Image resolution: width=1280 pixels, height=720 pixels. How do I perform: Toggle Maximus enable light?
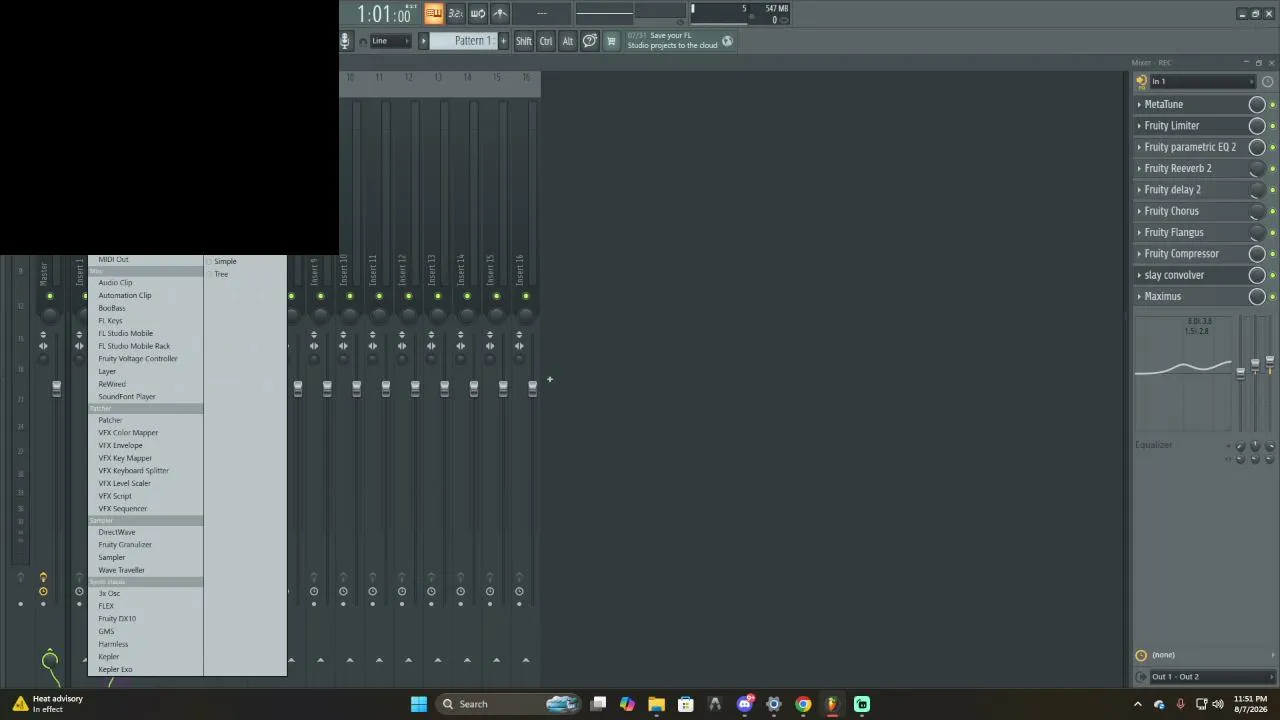click(x=1273, y=297)
